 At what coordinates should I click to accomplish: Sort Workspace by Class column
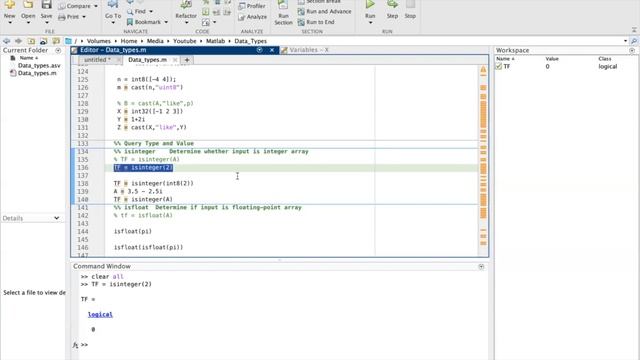coord(605,59)
